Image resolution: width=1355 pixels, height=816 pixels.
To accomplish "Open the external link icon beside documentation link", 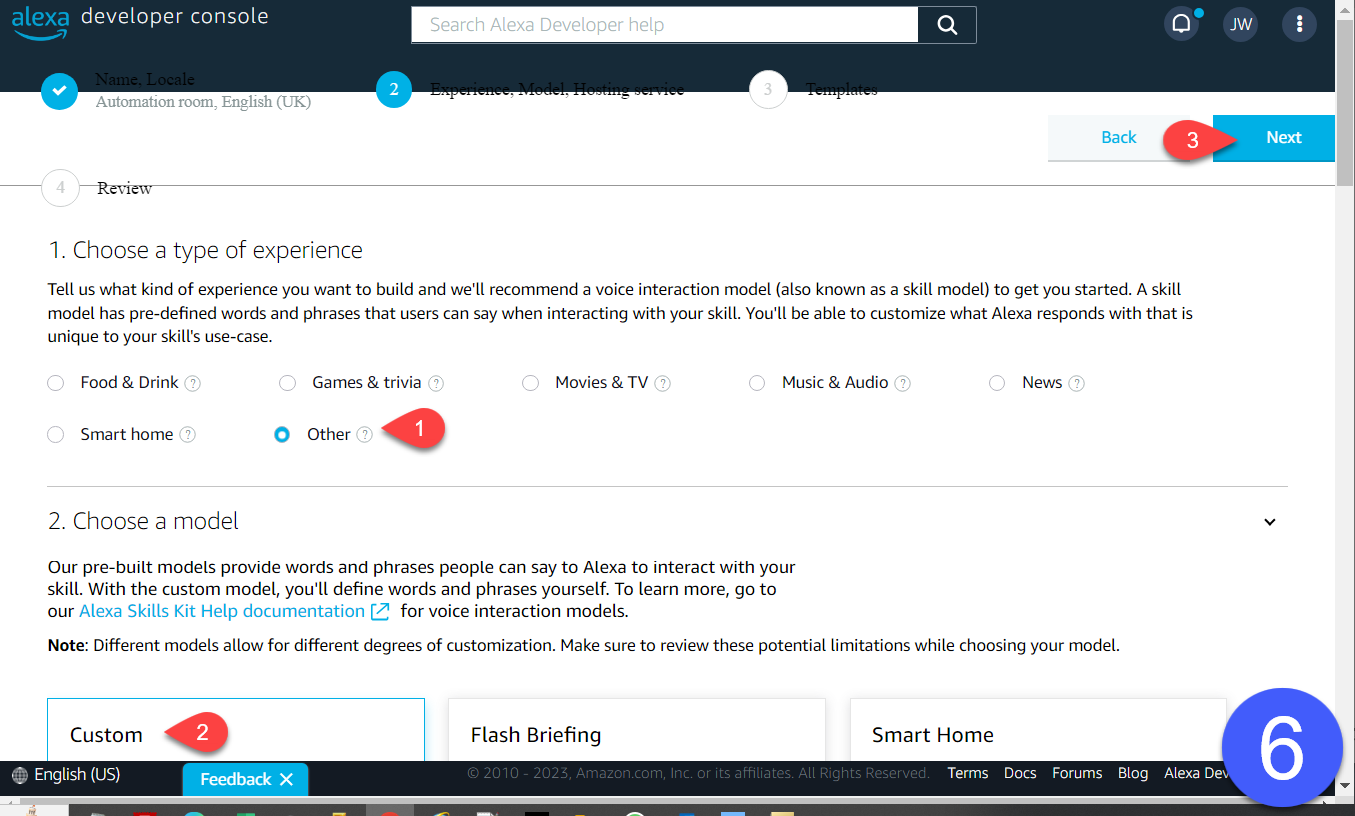I will tap(380, 611).
